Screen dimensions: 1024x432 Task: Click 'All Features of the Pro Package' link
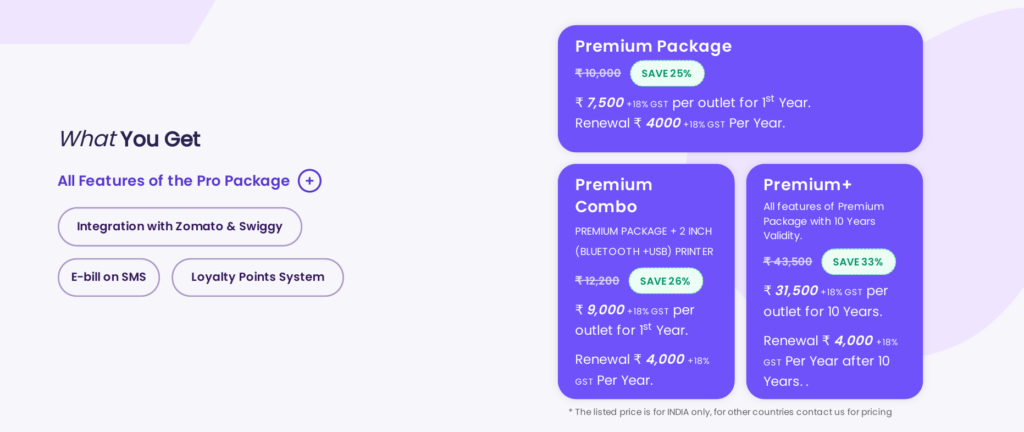pos(173,181)
